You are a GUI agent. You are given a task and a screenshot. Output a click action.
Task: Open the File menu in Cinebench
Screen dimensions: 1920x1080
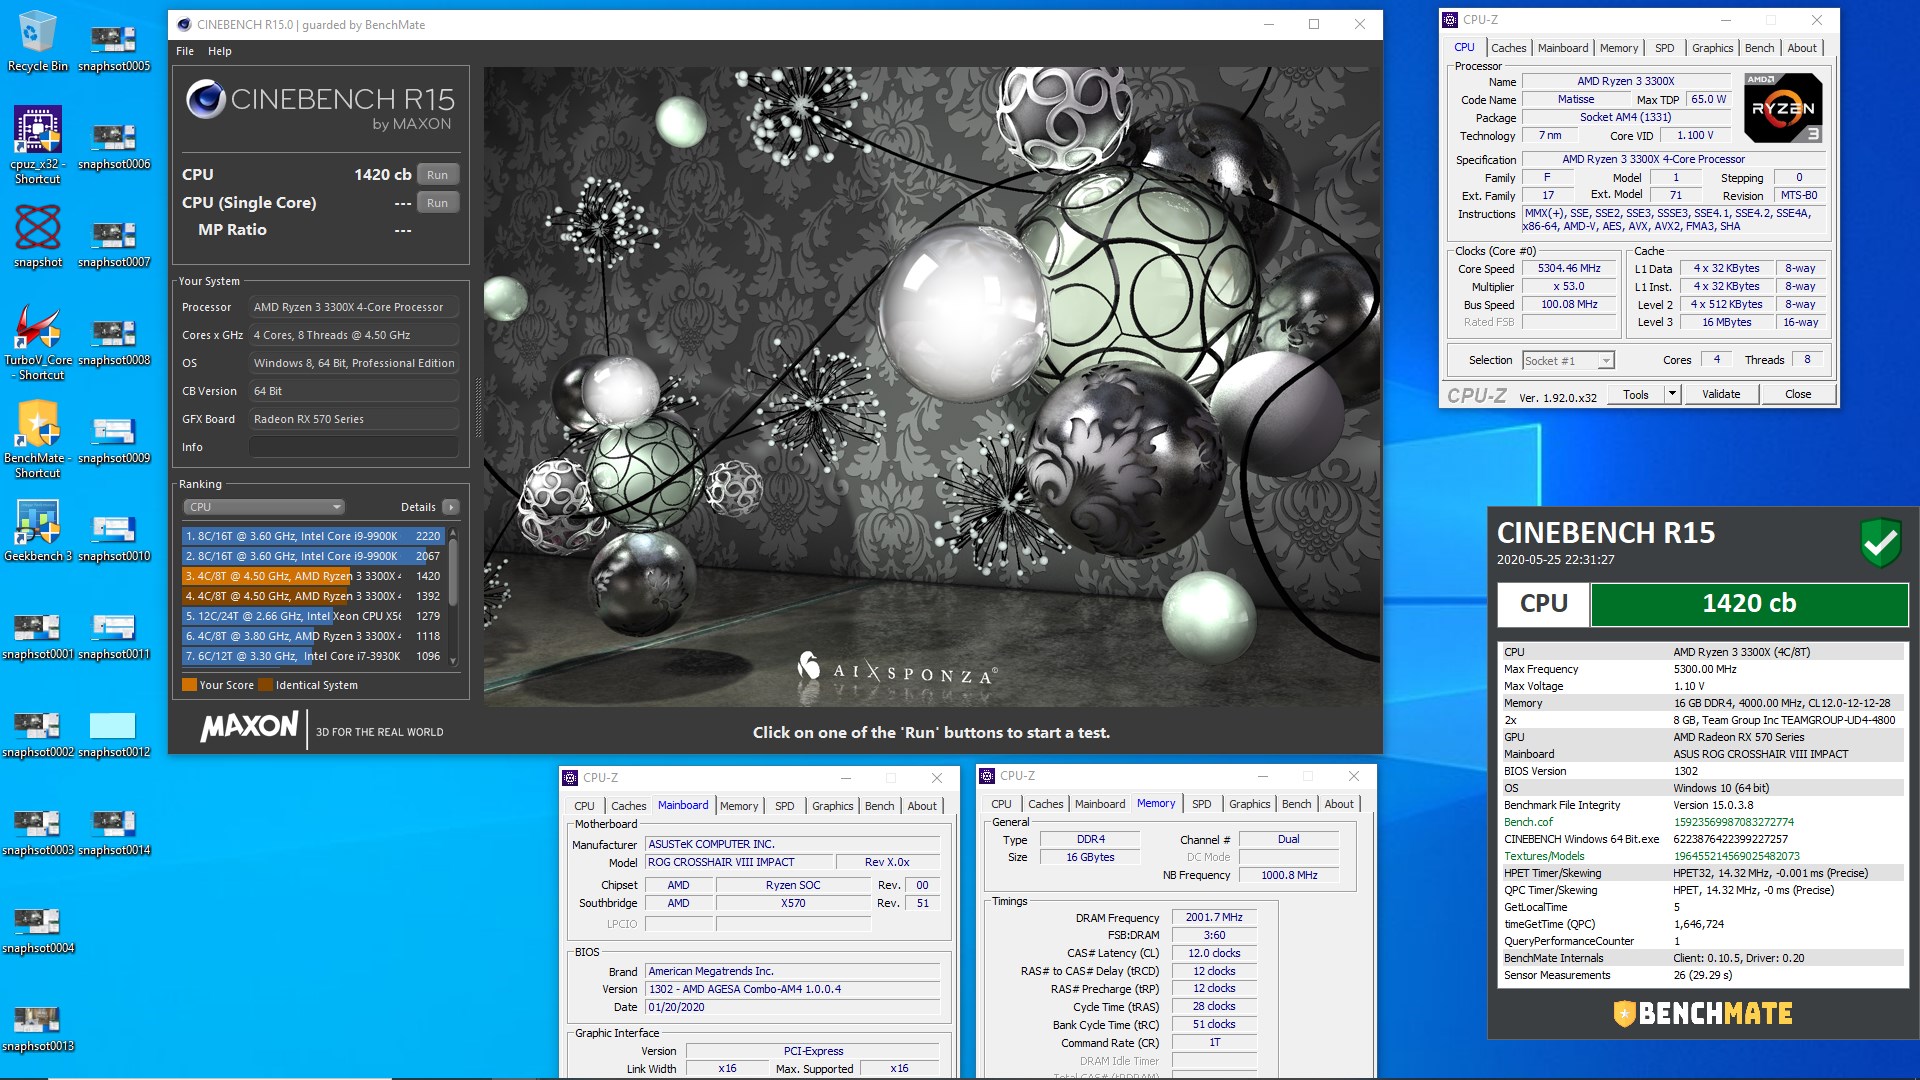(185, 51)
